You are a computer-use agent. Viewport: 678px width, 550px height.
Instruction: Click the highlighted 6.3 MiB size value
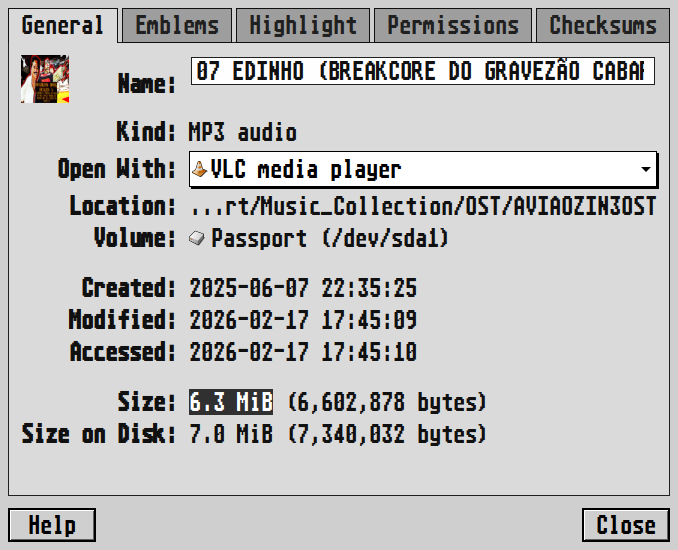coord(231,402)
